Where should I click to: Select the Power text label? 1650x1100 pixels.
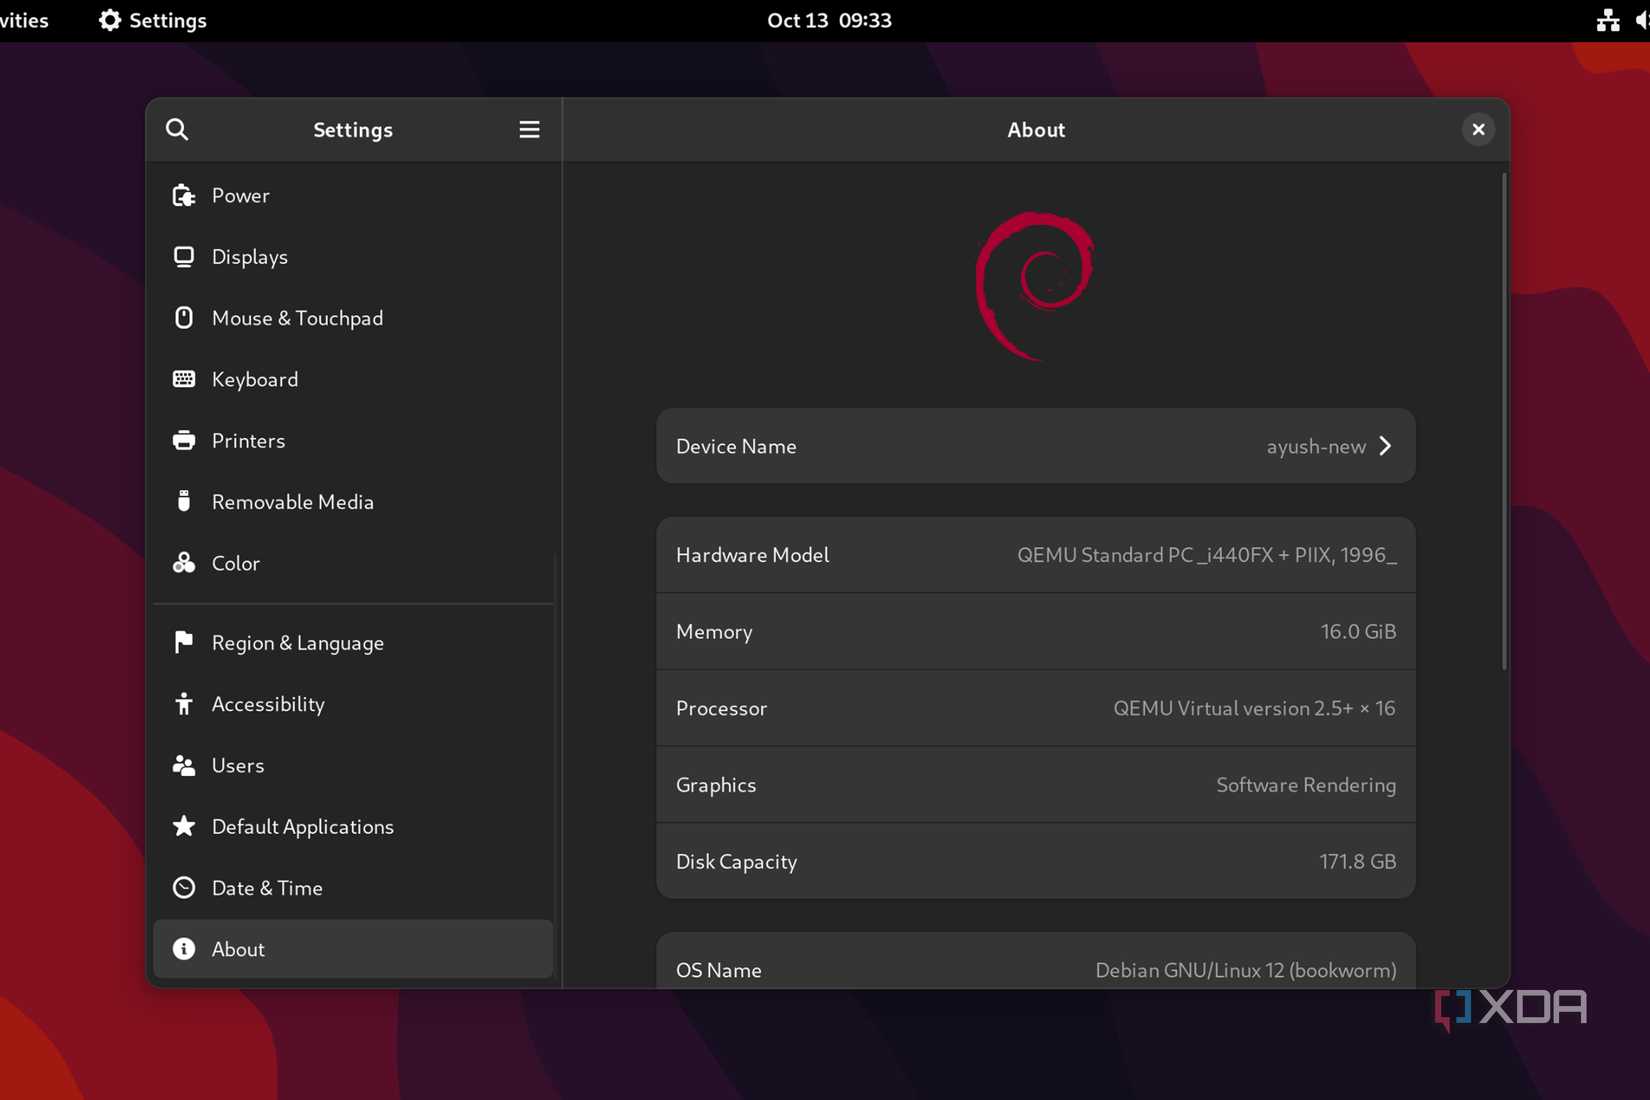(241, 195)
